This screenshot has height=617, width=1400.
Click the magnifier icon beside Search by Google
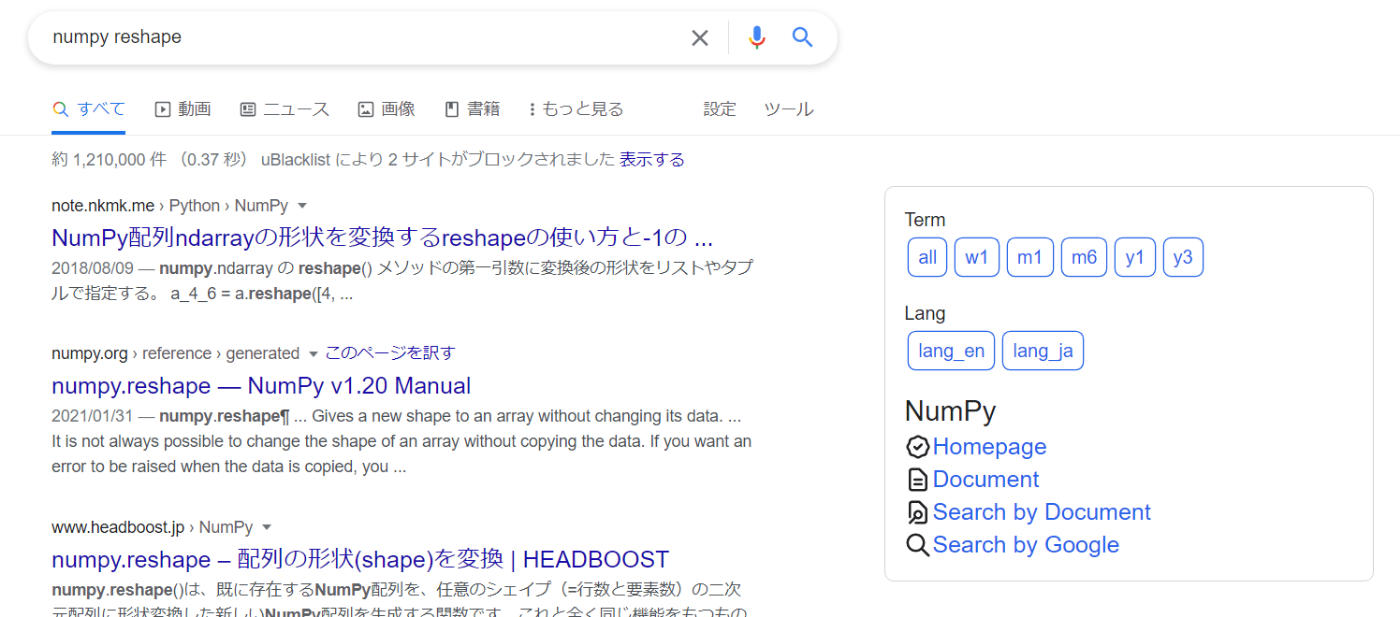pos(917,545)
